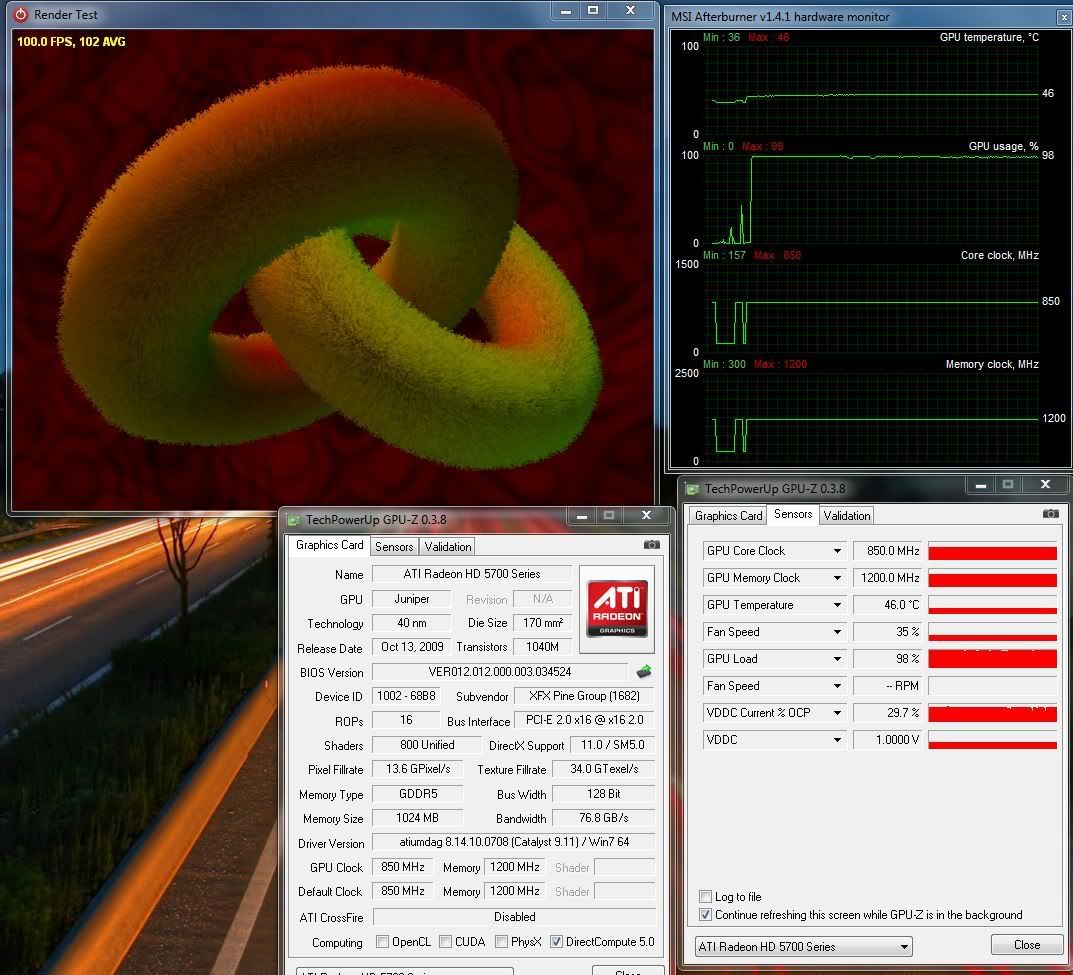This screenshot has height=975, width=1073.
Task: Click the Bandwidth 76.8 GB/s value
Action: [603, 818]
